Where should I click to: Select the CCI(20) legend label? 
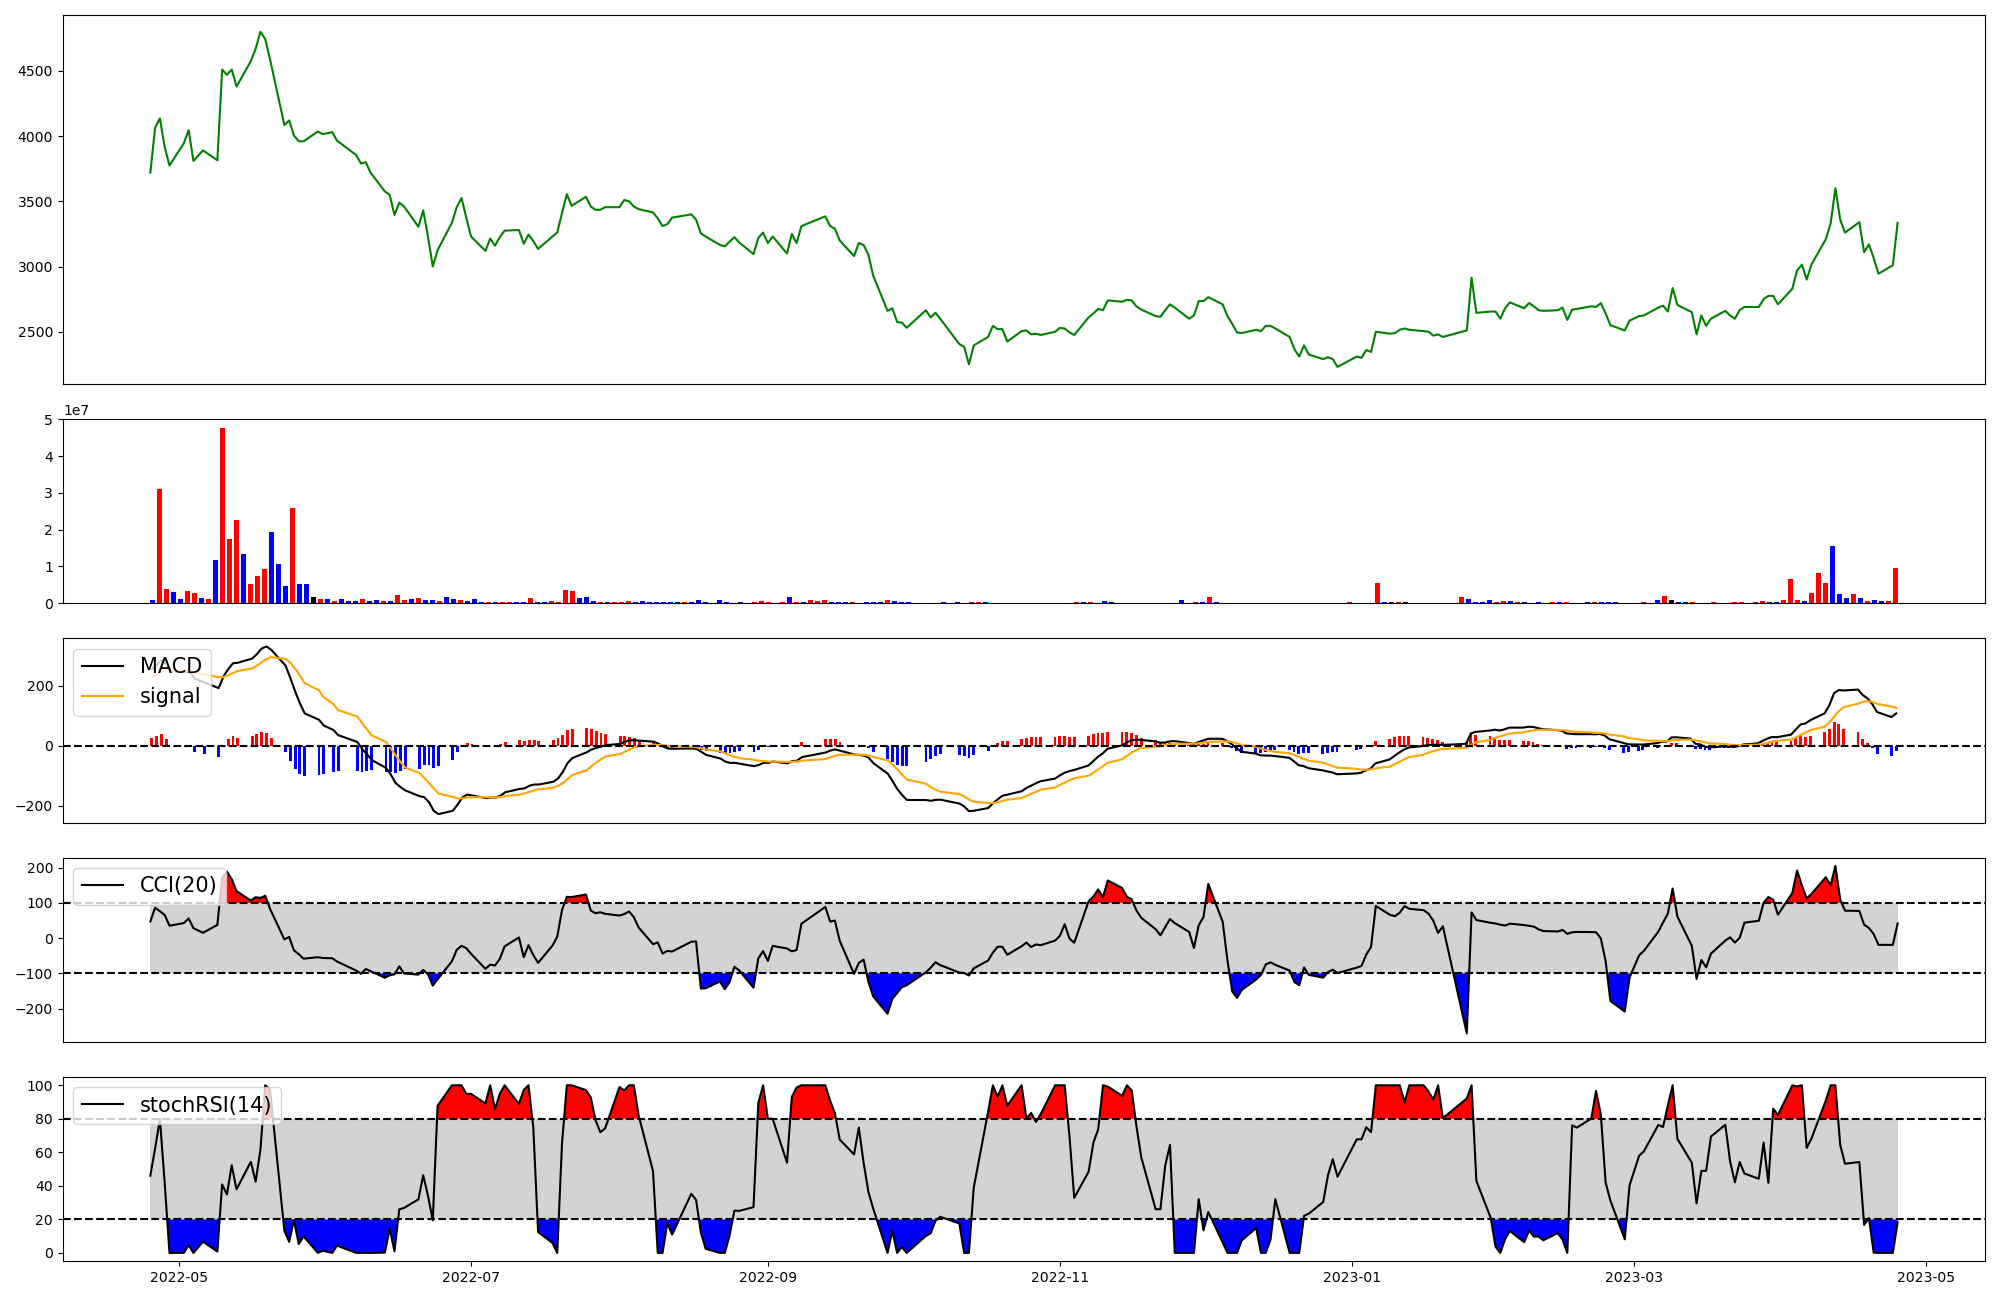(x=178, y=885)
